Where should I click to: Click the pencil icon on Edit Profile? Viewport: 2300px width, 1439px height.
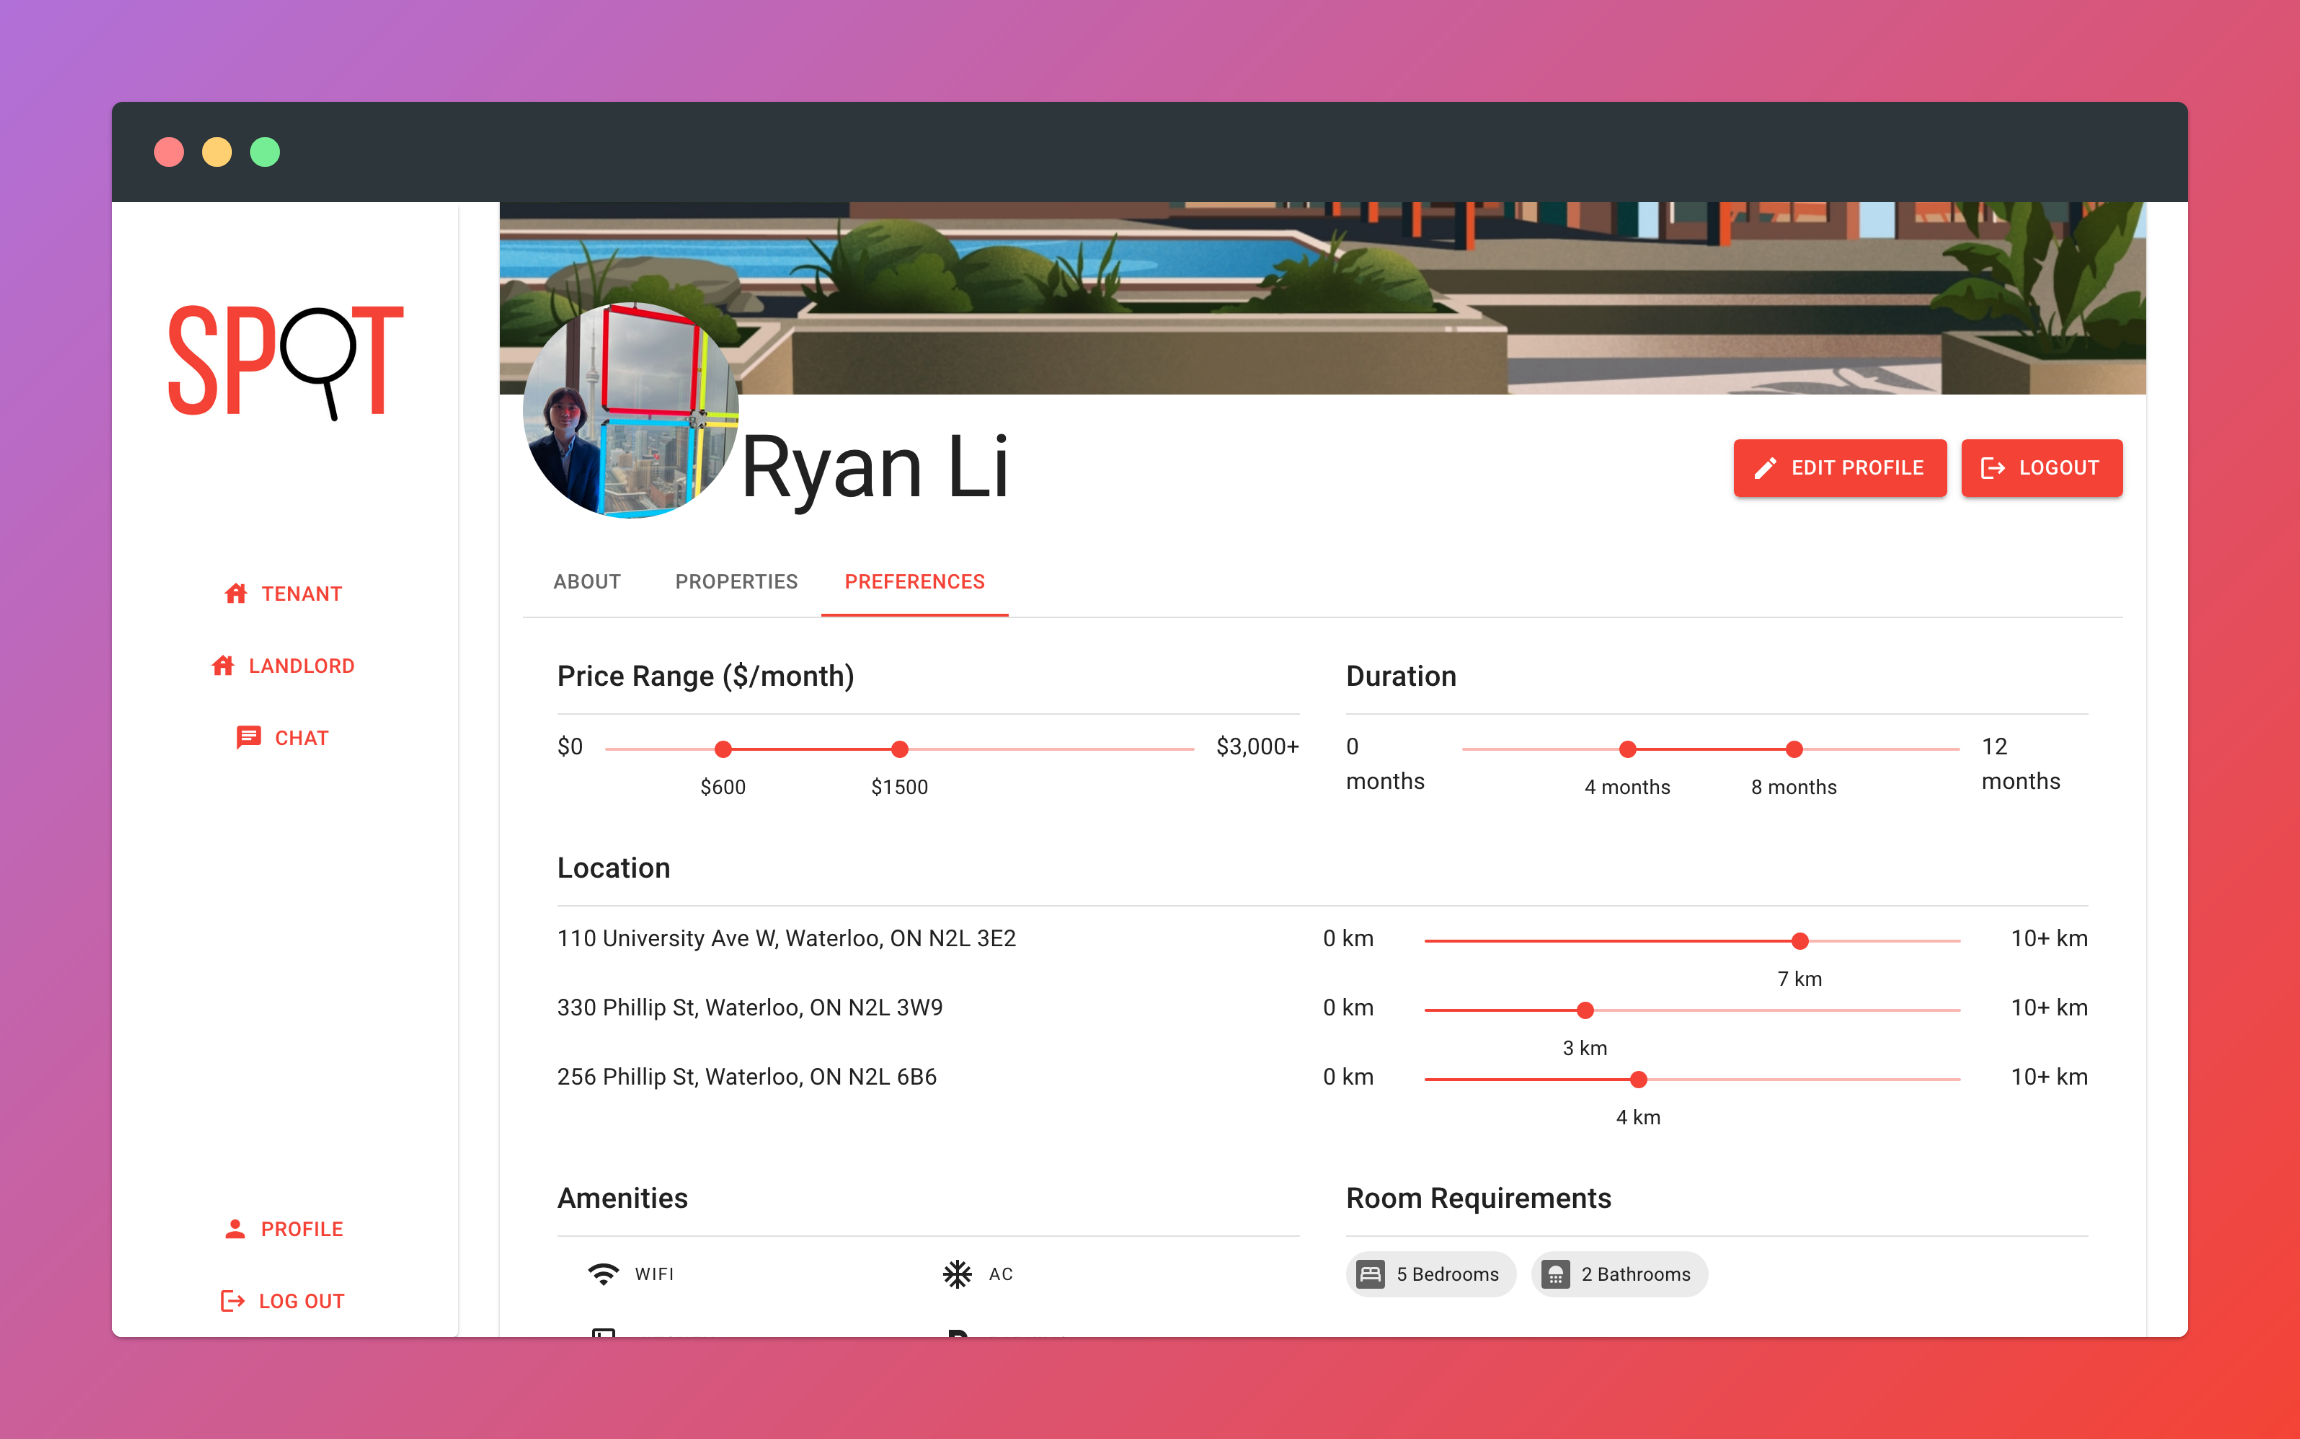[x=1765, y=468]
